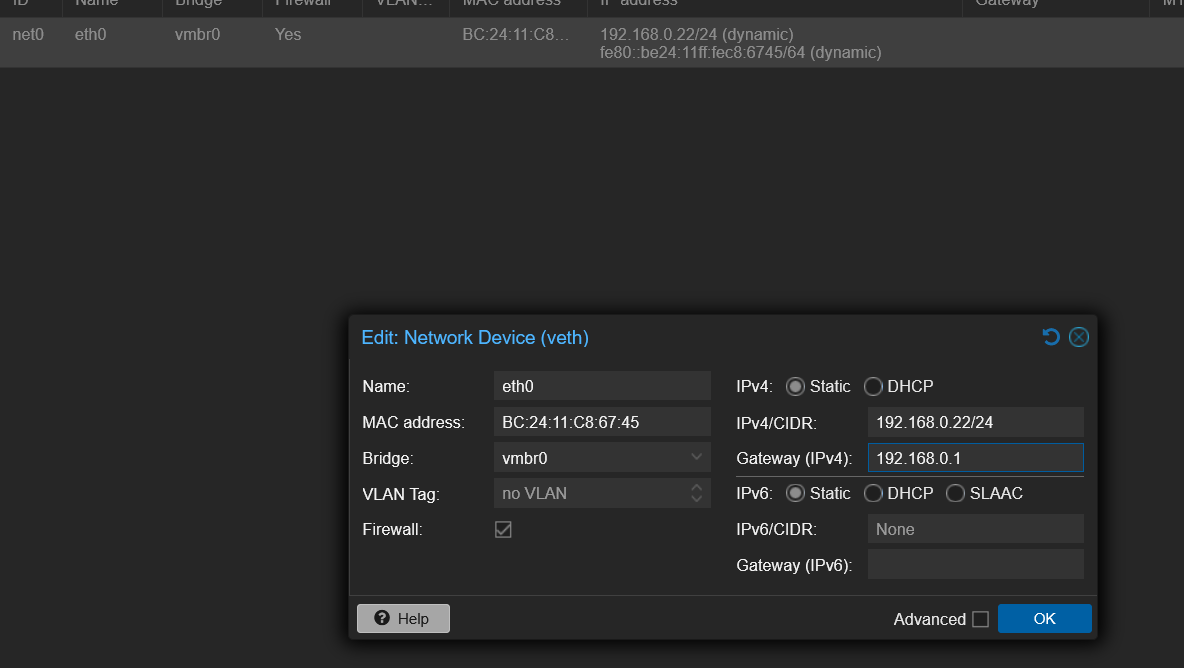1184x668 pixels.
Task: Edit the MAC address field
Action: click(602, 422)
